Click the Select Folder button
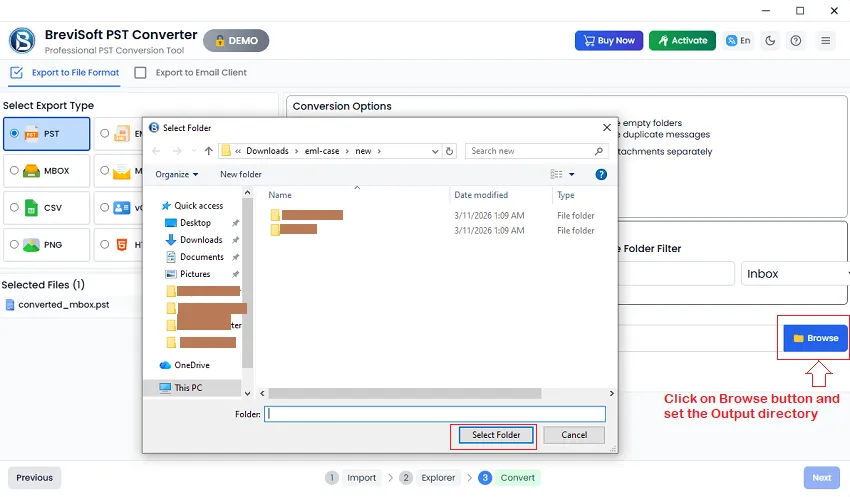The height and width of the screenshot is (497, 850). (495, 435)
